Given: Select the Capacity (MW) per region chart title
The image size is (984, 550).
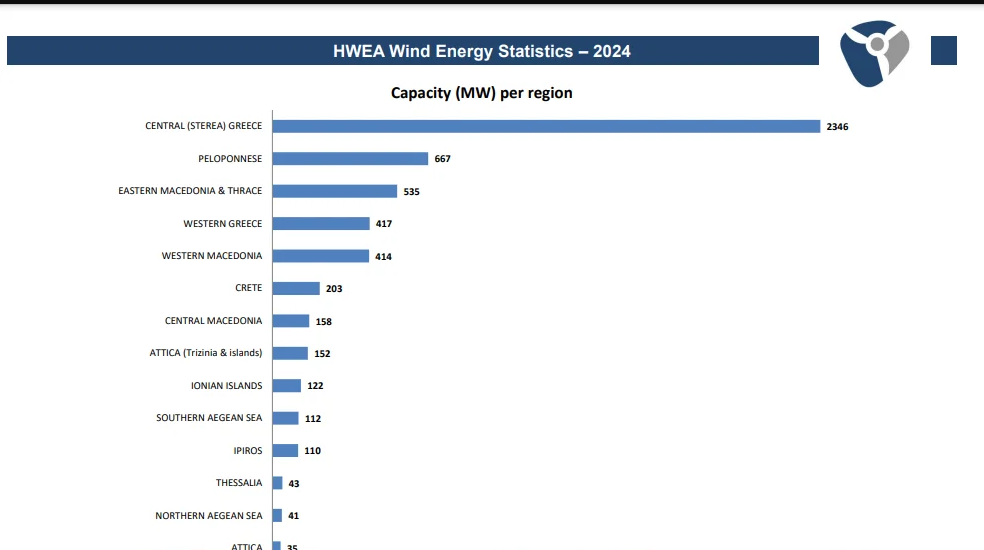Looking at the screenshot, I should [x=481, y=93].
